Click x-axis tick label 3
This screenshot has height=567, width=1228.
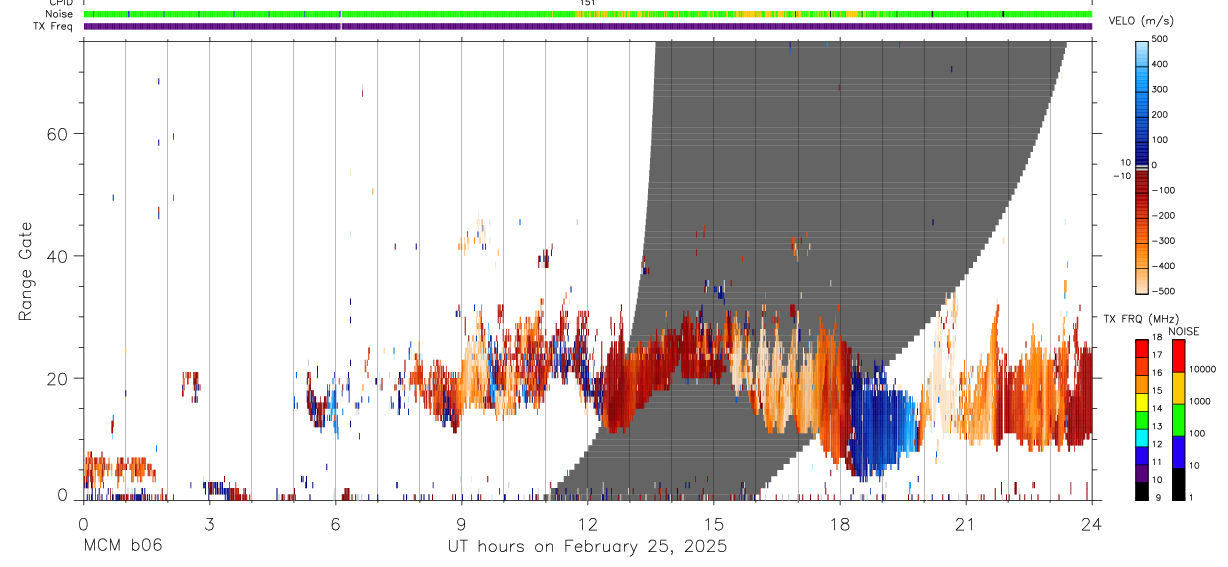pos(209,523)
